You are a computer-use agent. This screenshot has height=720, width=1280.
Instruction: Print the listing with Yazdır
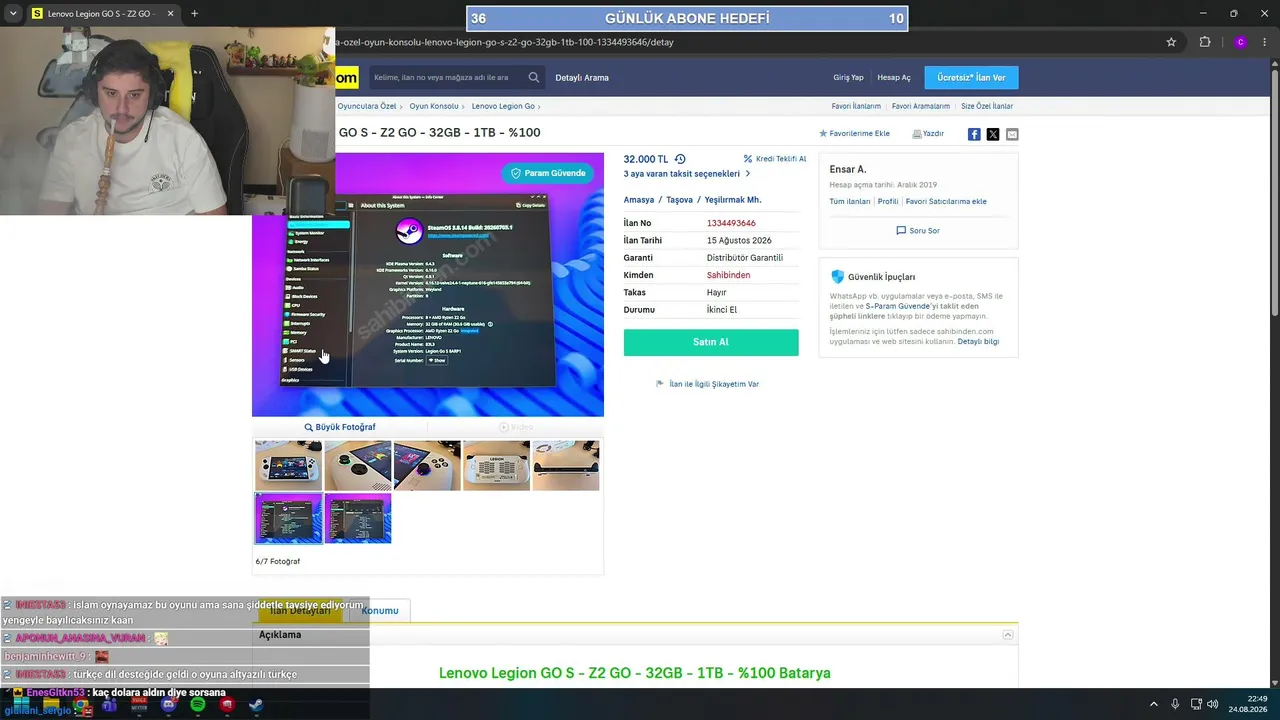pos(928,133)
